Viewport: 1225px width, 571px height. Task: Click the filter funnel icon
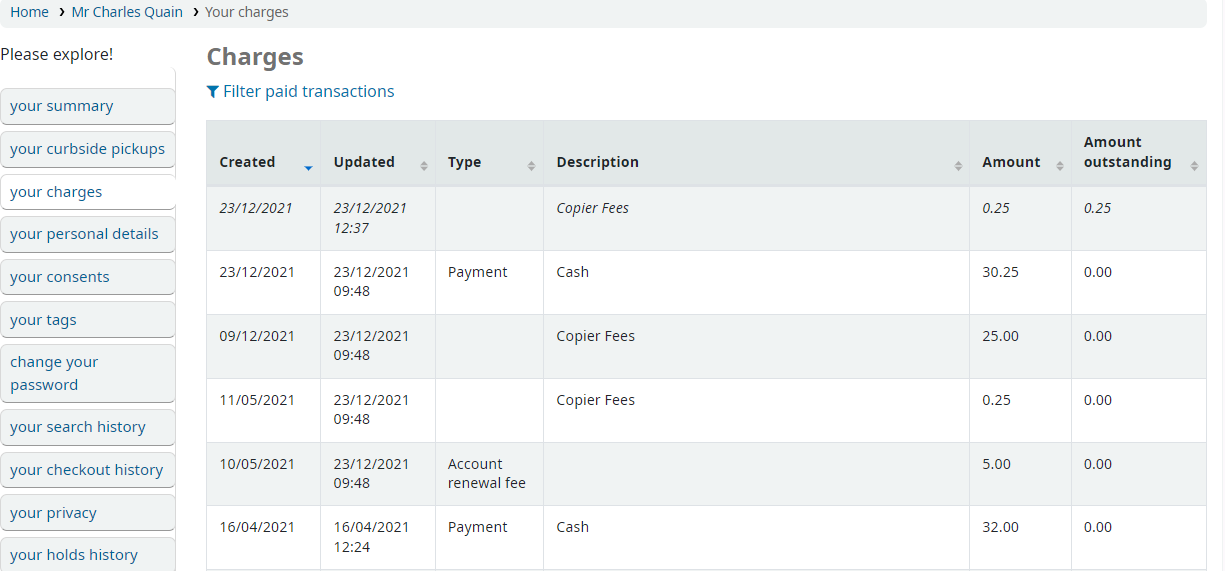coord(212,92)
